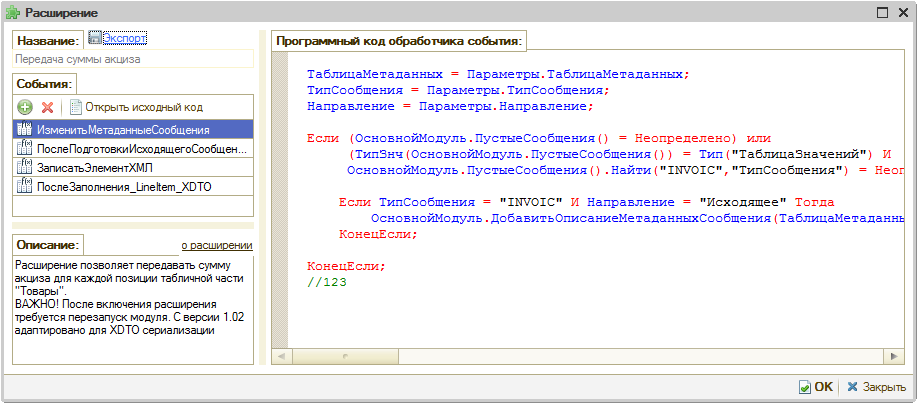Image resolution: width=917 pixels, height=403 pixels.
Task: Click 'Программный код обработчика события:' header
Action: 399,42
